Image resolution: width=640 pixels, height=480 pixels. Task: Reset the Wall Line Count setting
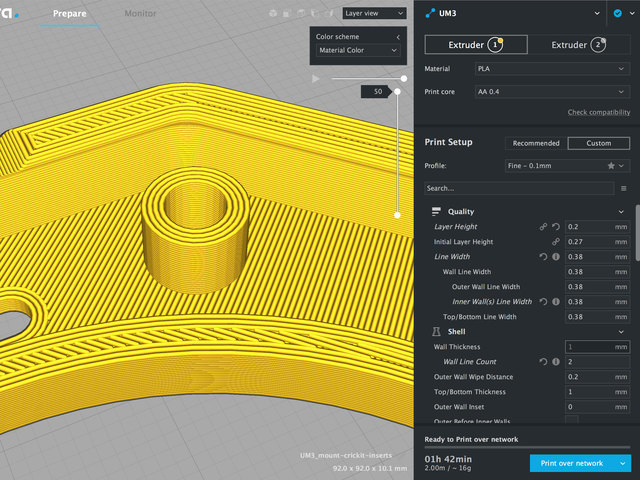coord(544,362)
